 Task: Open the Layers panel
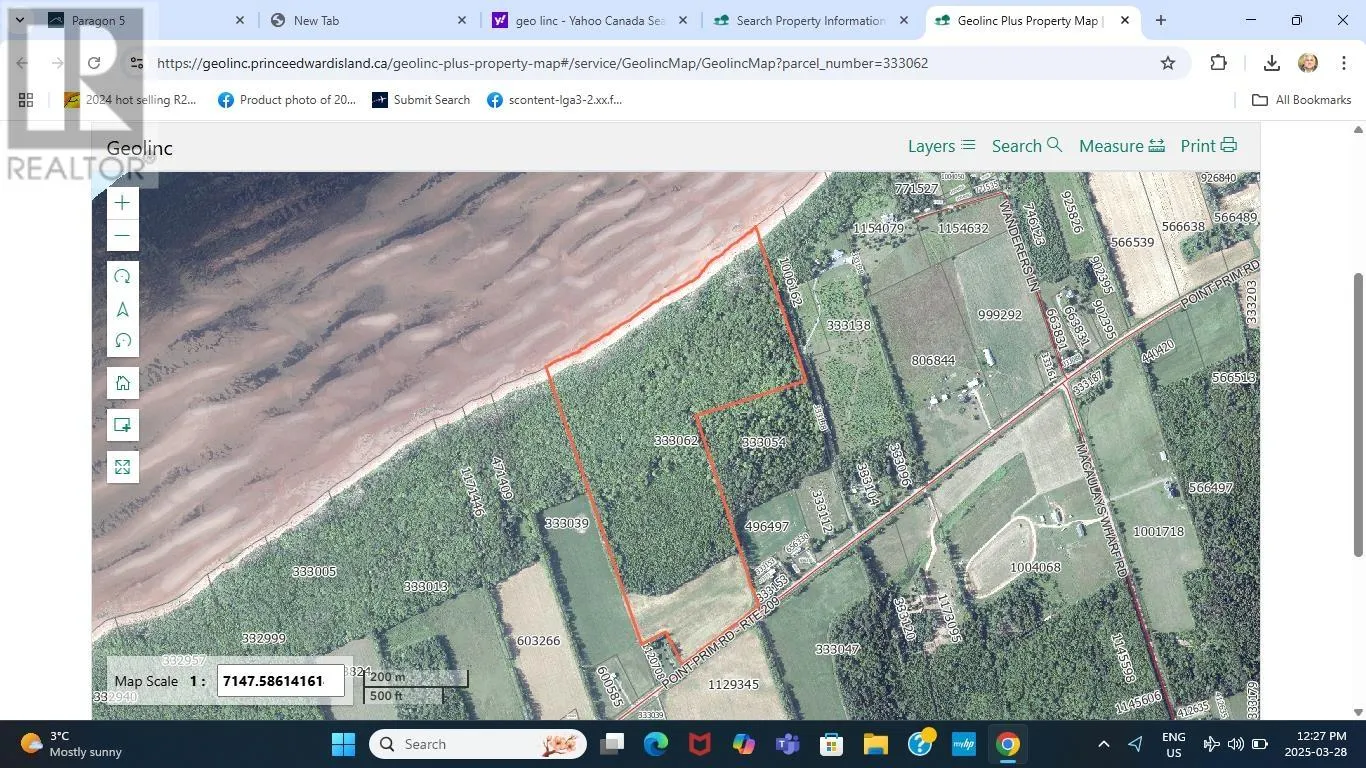tap(938, 146)
